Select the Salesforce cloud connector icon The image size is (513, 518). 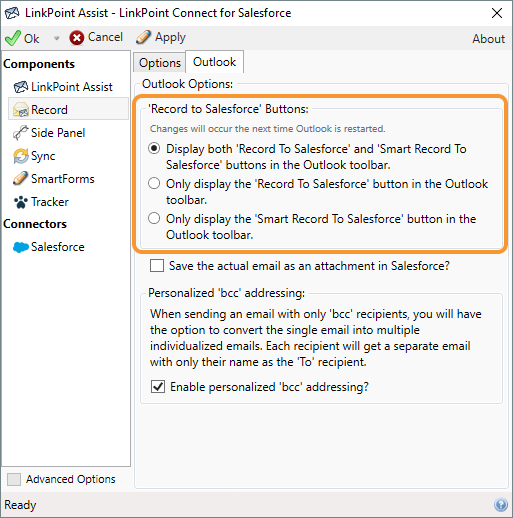click(x=21, y=247)
